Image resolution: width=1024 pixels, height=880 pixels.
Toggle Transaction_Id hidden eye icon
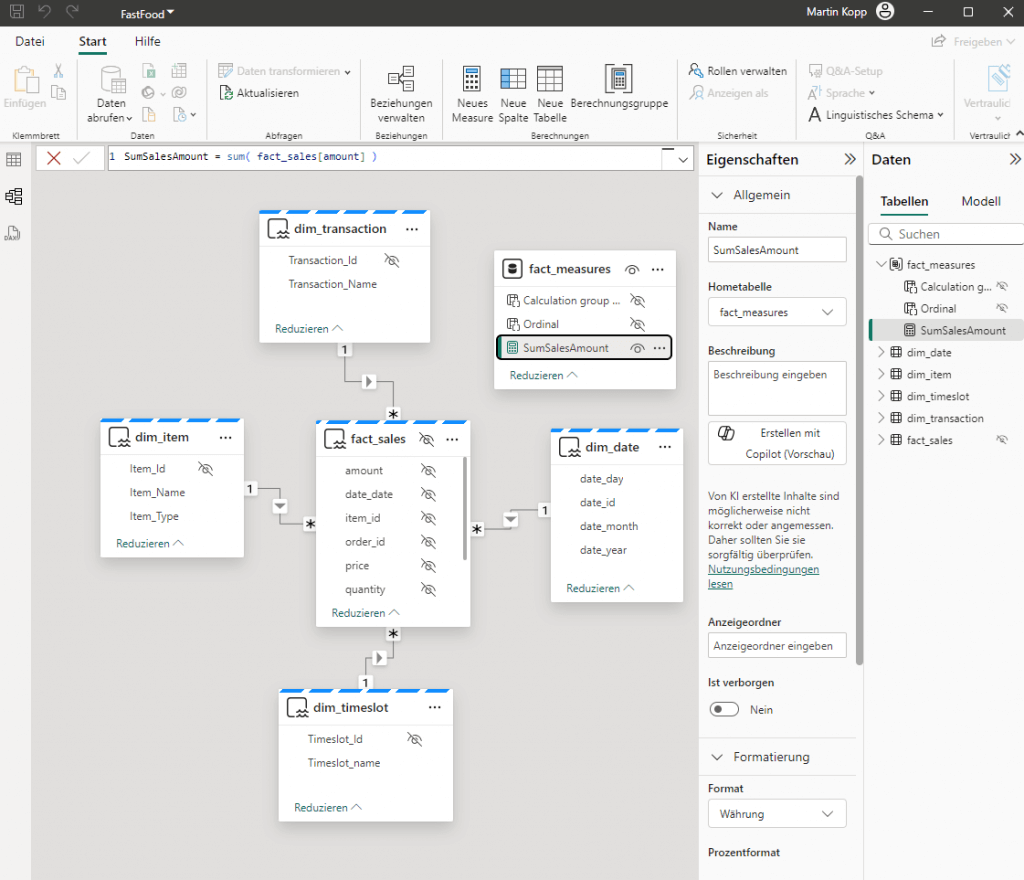(392, 260)
